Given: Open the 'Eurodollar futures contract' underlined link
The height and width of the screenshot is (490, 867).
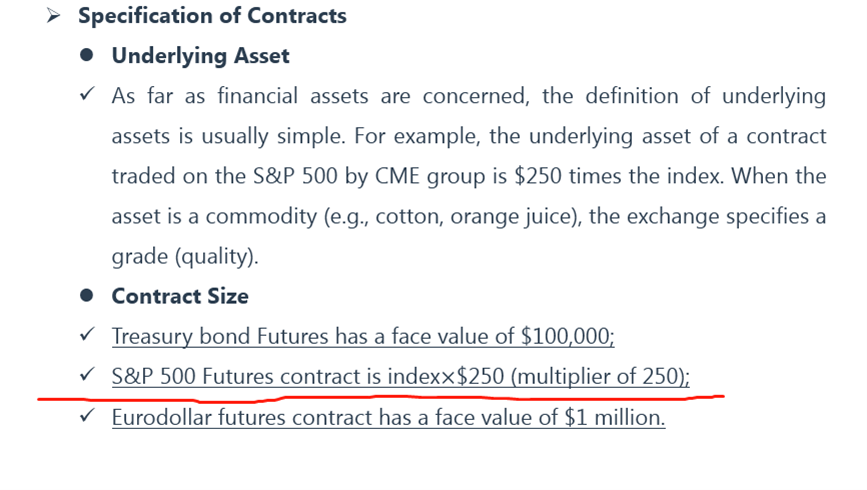Looking at the screenshot, I should 388,418.
